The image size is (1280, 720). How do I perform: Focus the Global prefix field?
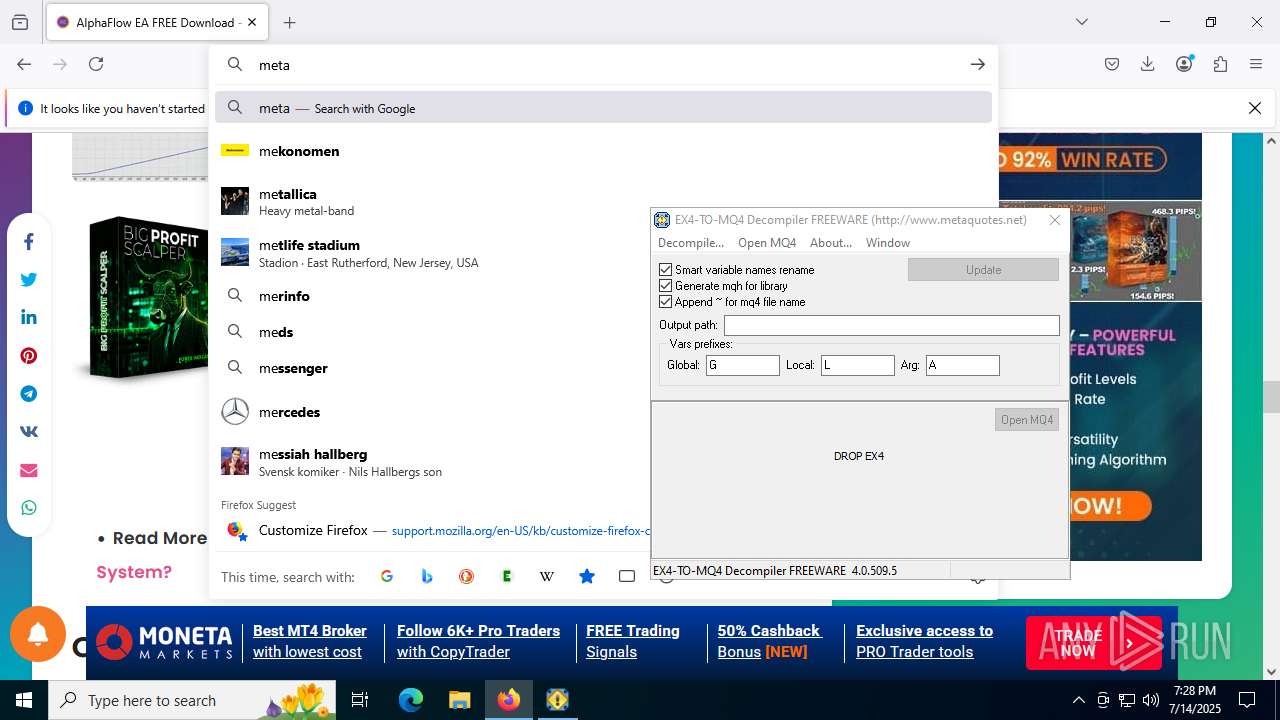click(743, 366)
